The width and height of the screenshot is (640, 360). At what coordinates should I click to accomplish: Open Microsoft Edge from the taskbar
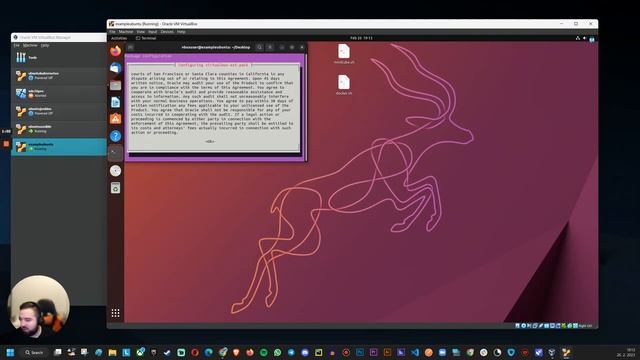point(209,352)
